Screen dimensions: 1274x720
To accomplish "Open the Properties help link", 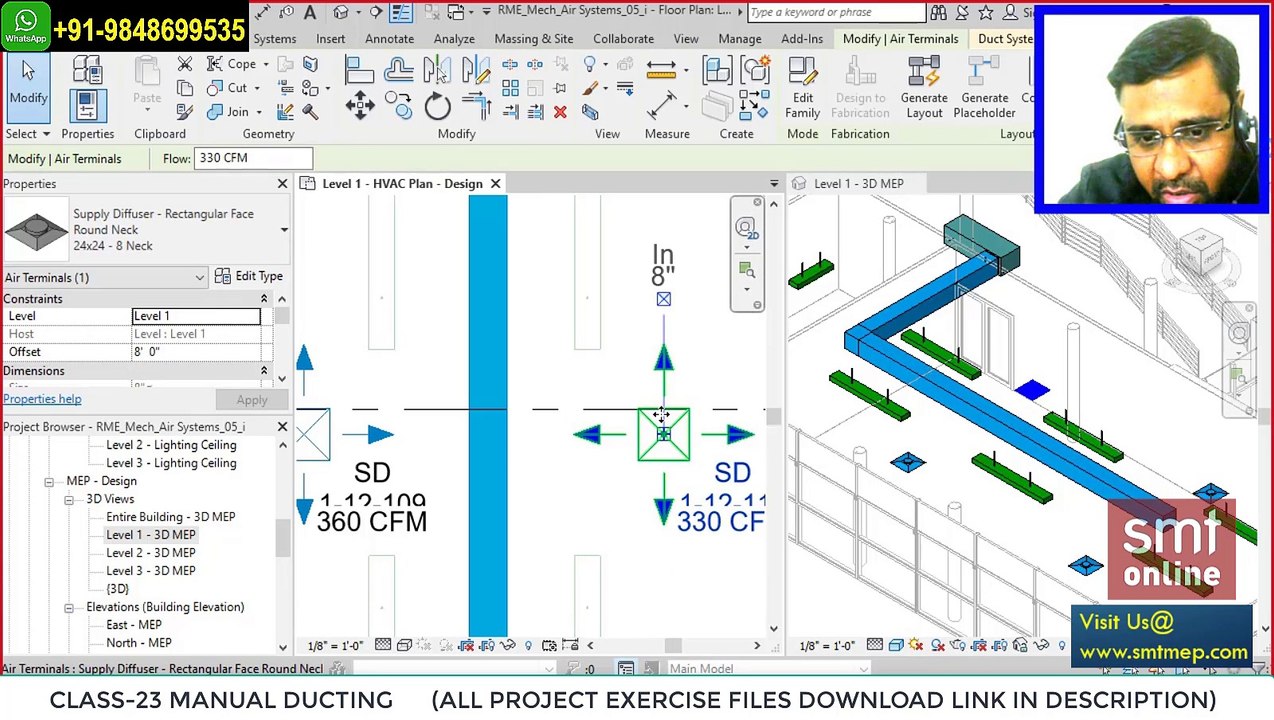I will pos(42,399).
